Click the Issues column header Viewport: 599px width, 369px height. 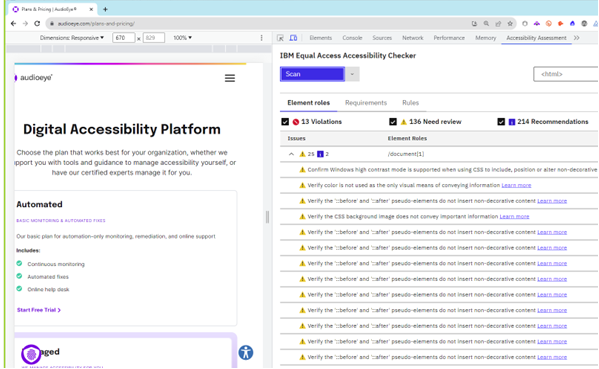tap(296, 138)
